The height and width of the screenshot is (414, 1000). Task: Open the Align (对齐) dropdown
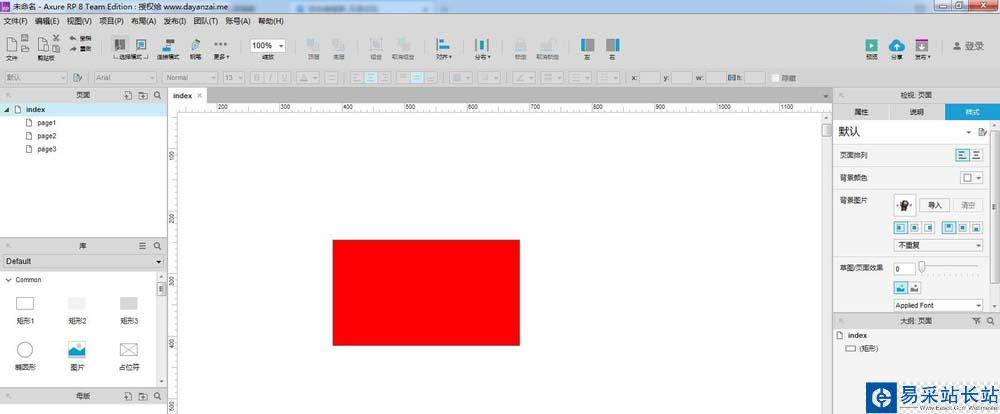(443, 48)
